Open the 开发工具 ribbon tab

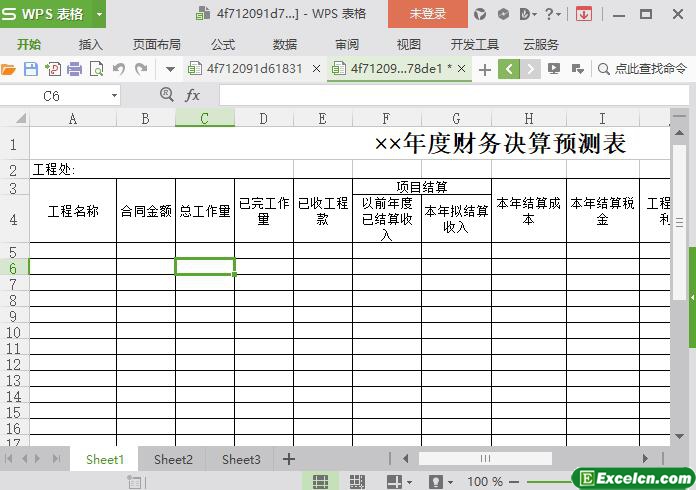[475, 45]
